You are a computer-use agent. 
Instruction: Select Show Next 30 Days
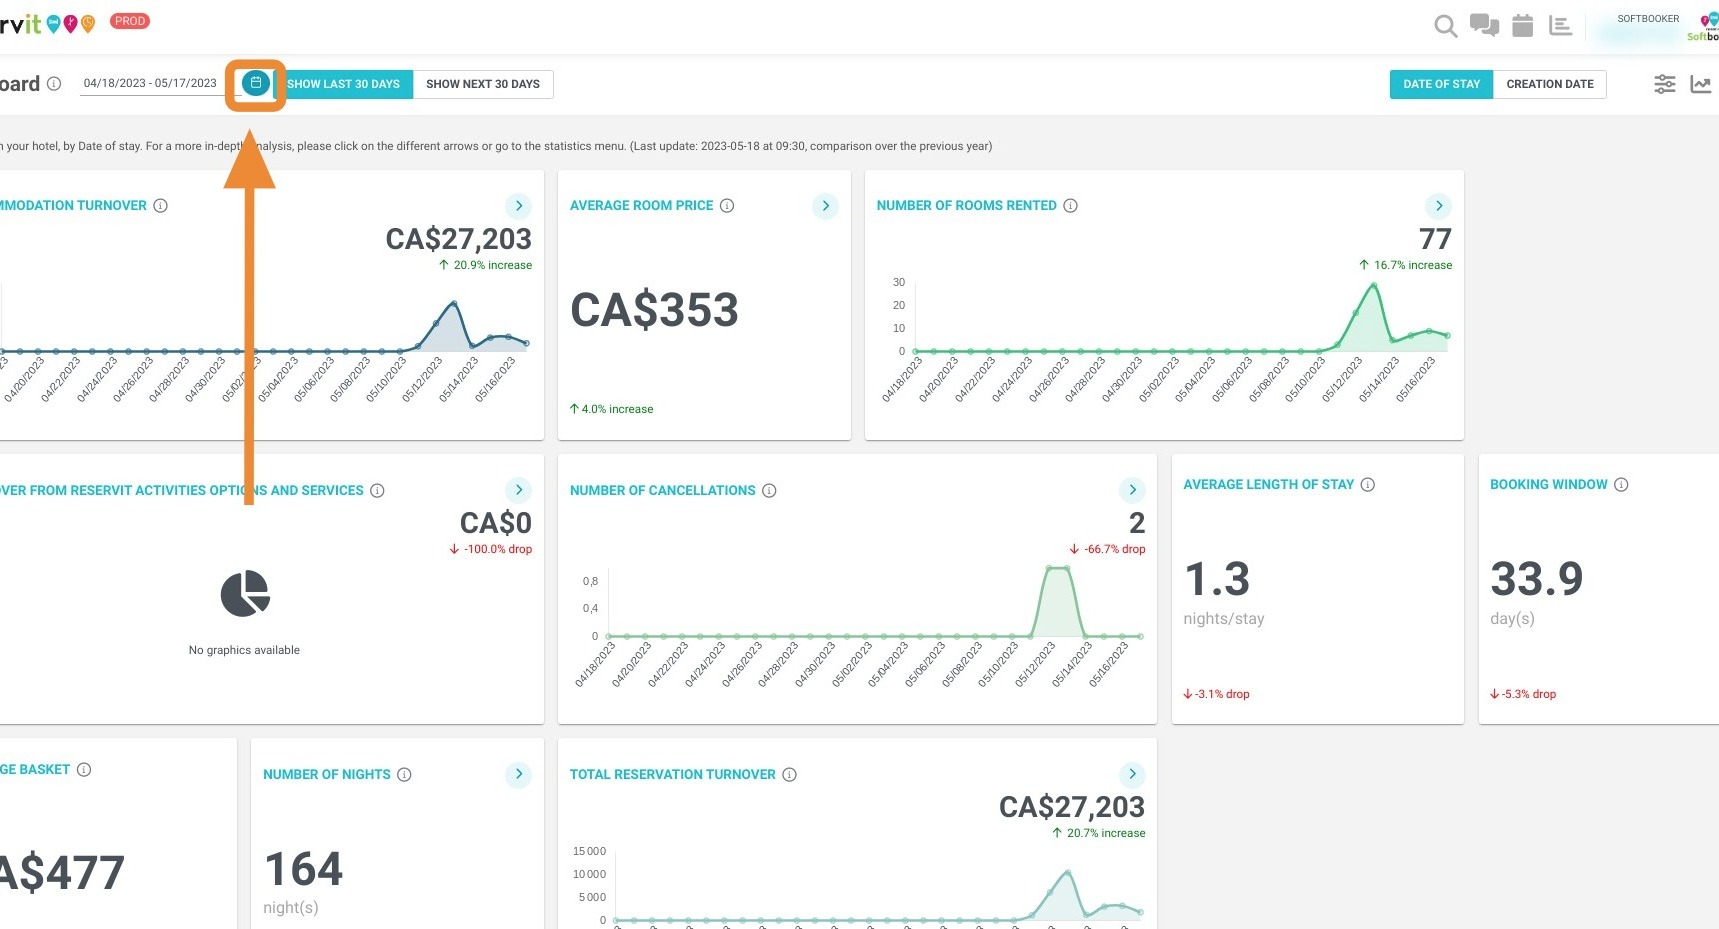point(483,84)
